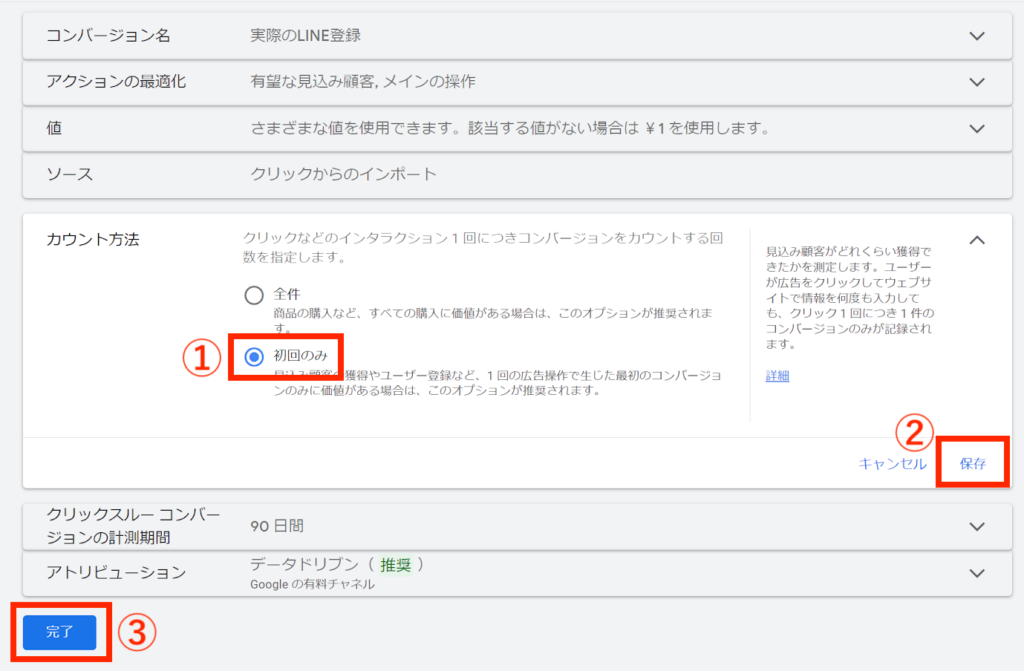Click the 実際のLINE登録 conversion name text
This screenshot has width=1024, height=671.
point(305,36)
